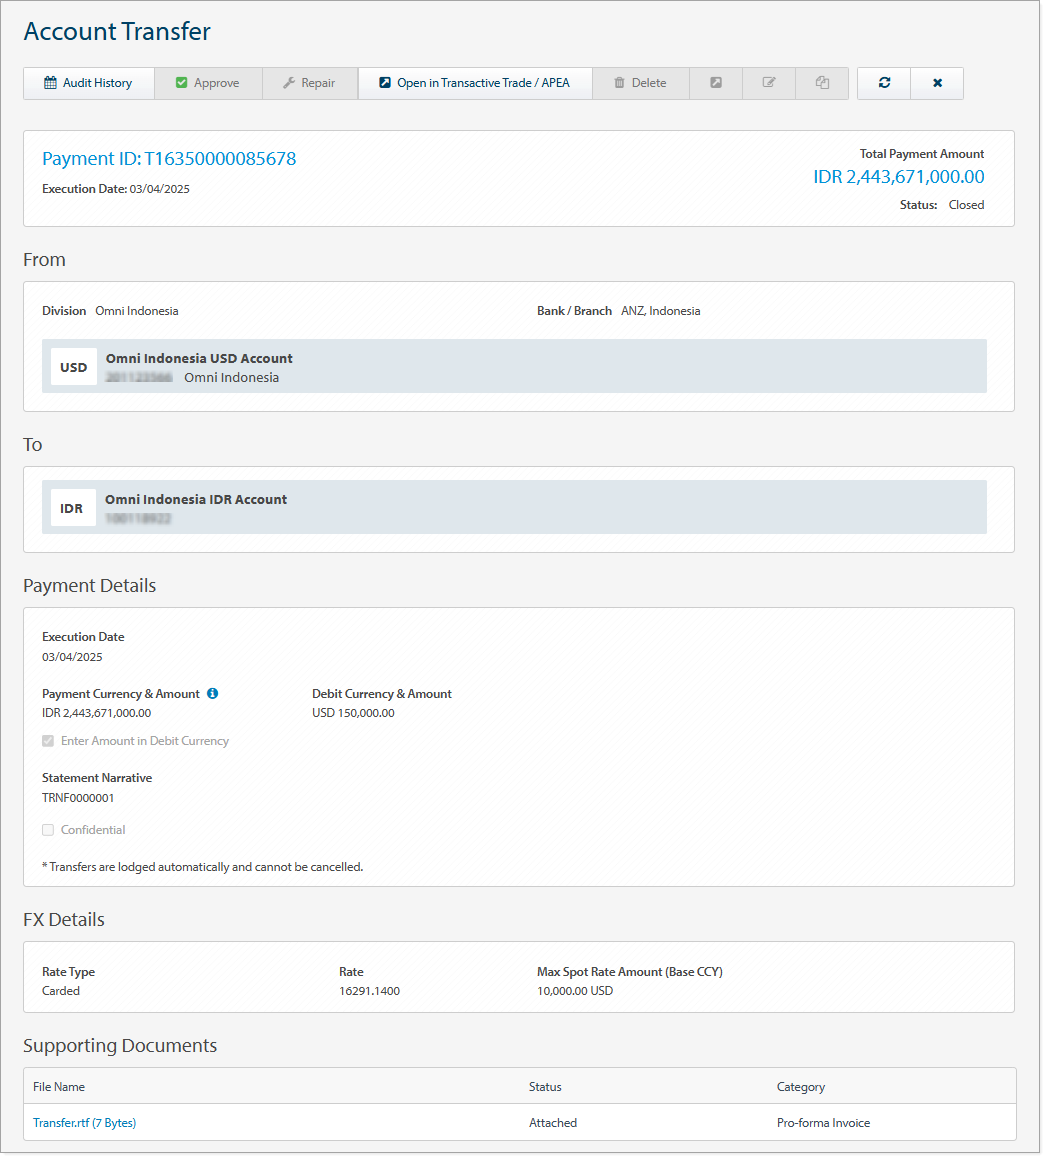The image size is (1046, 1159).
Task: Open transfer in Transactive Trade / APEA
Action: pos(474,83)
